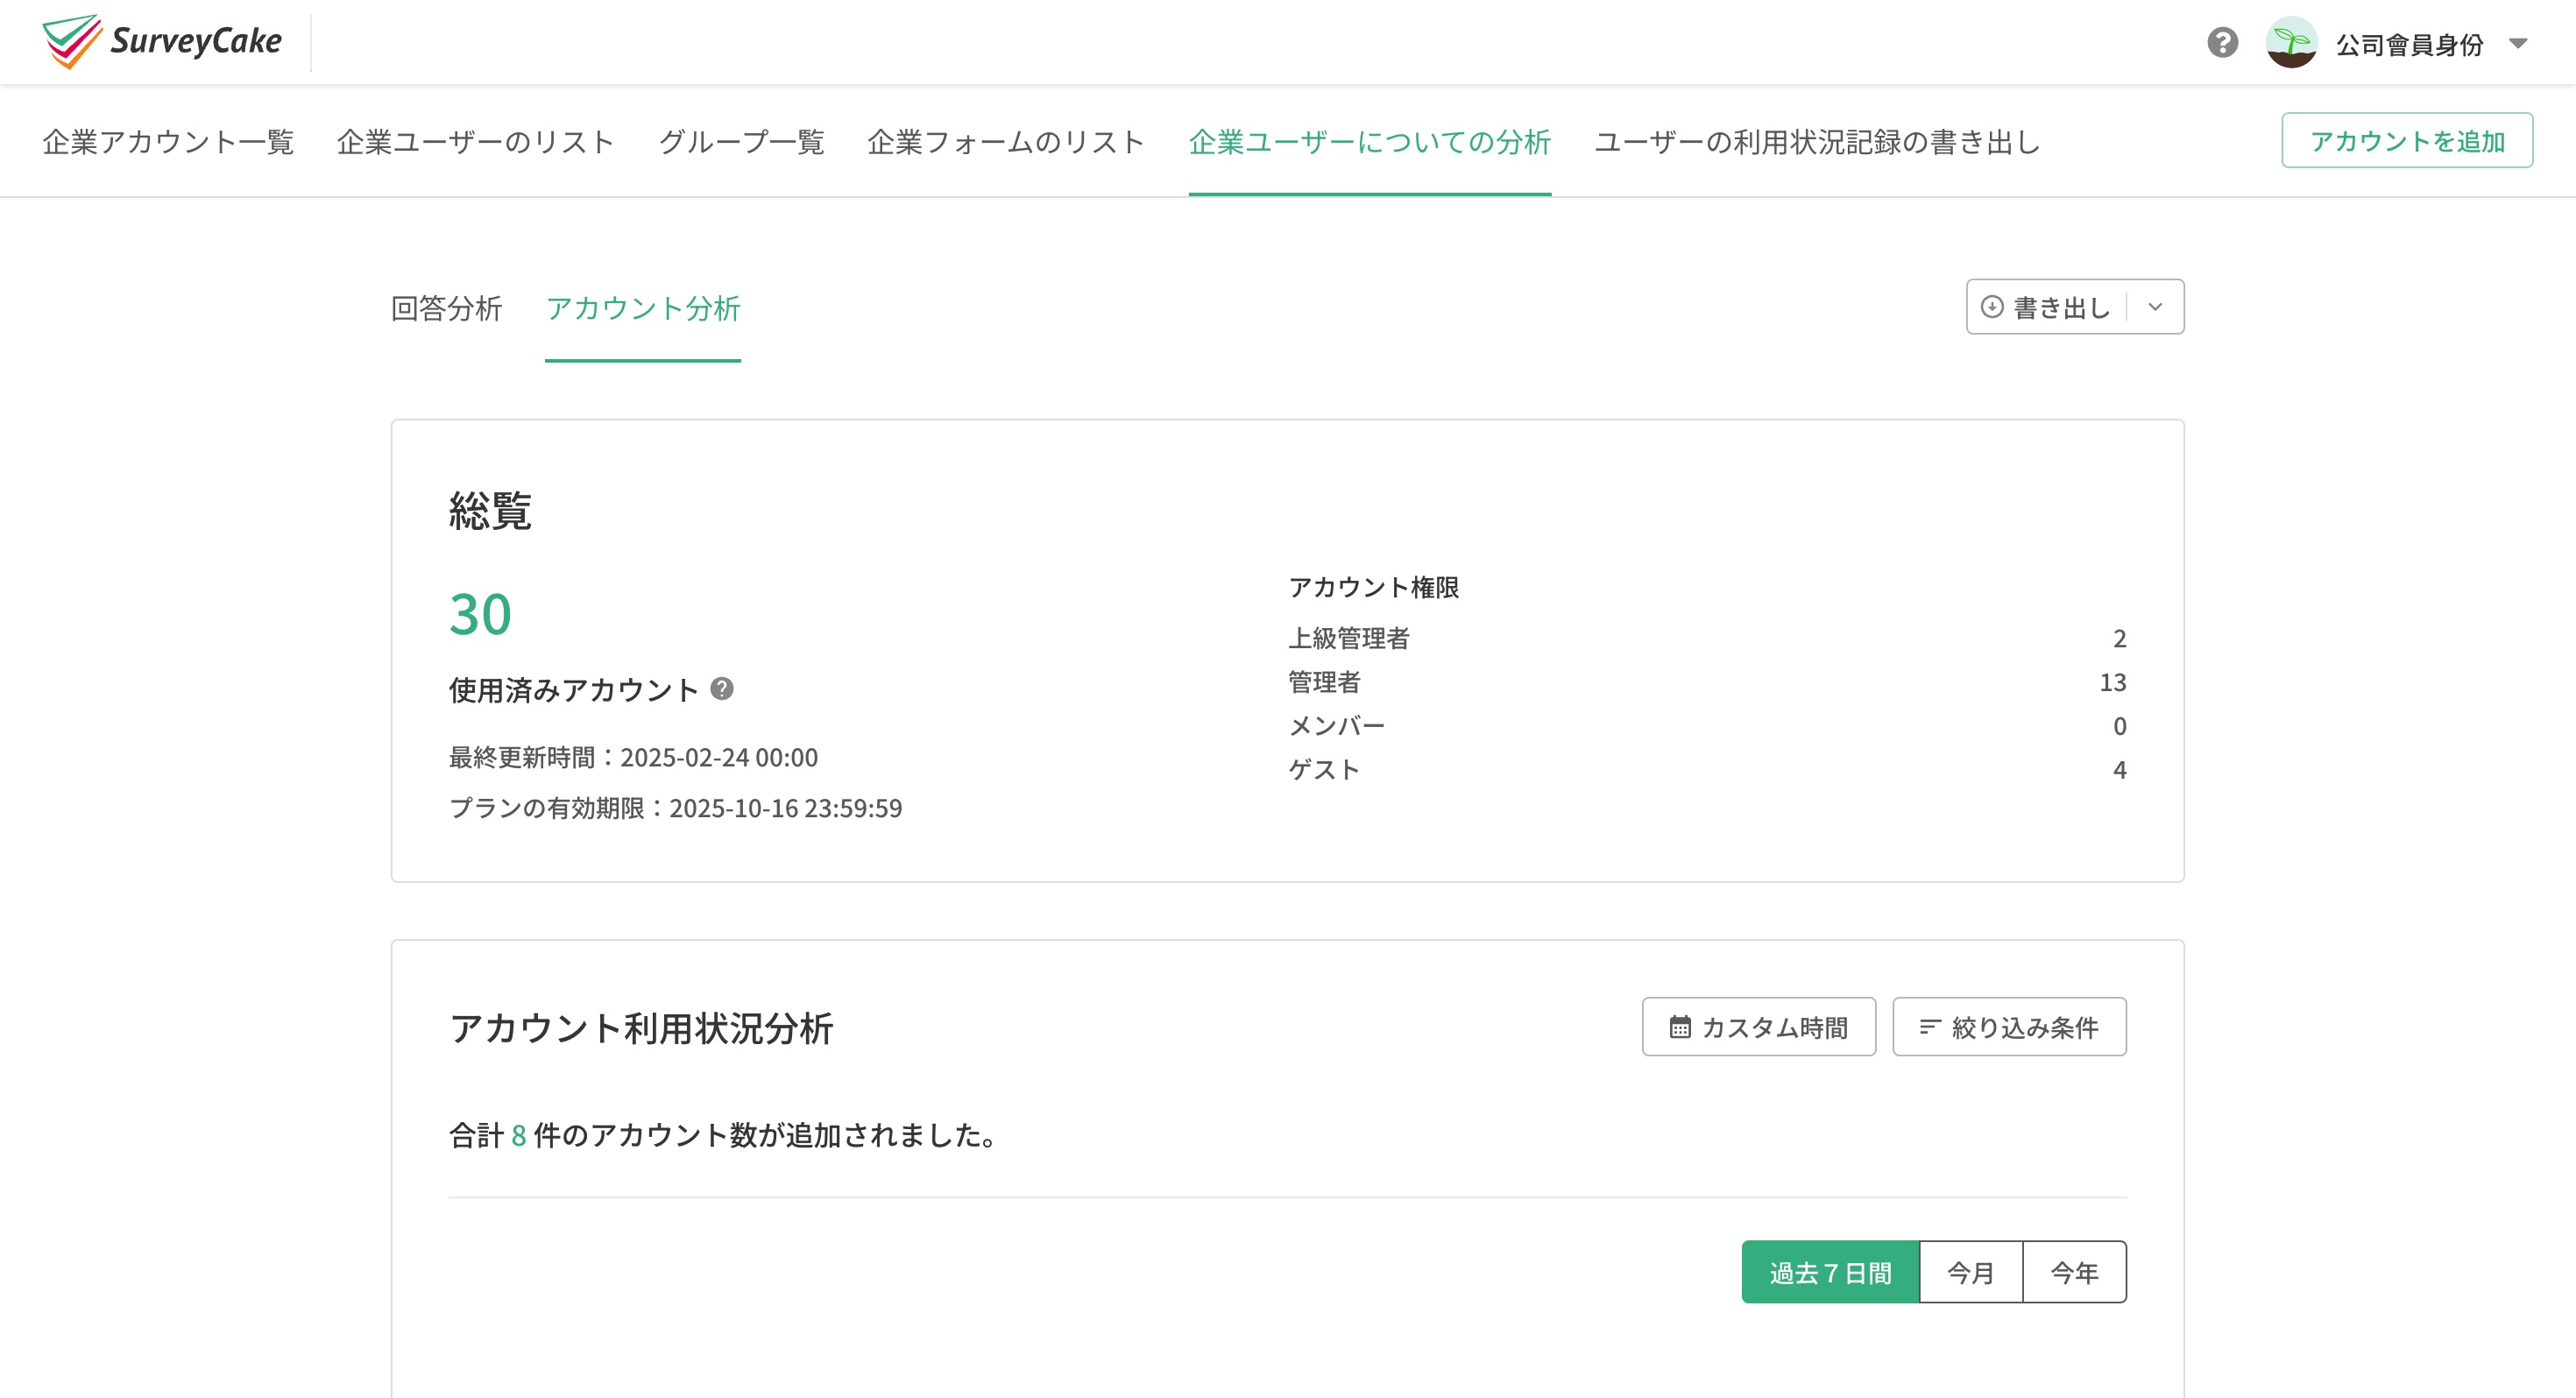Open the 絞り込み条件 filter button
Image resolution: width=2576 pixels, height=1398 pixels.
[2009, 1026]
